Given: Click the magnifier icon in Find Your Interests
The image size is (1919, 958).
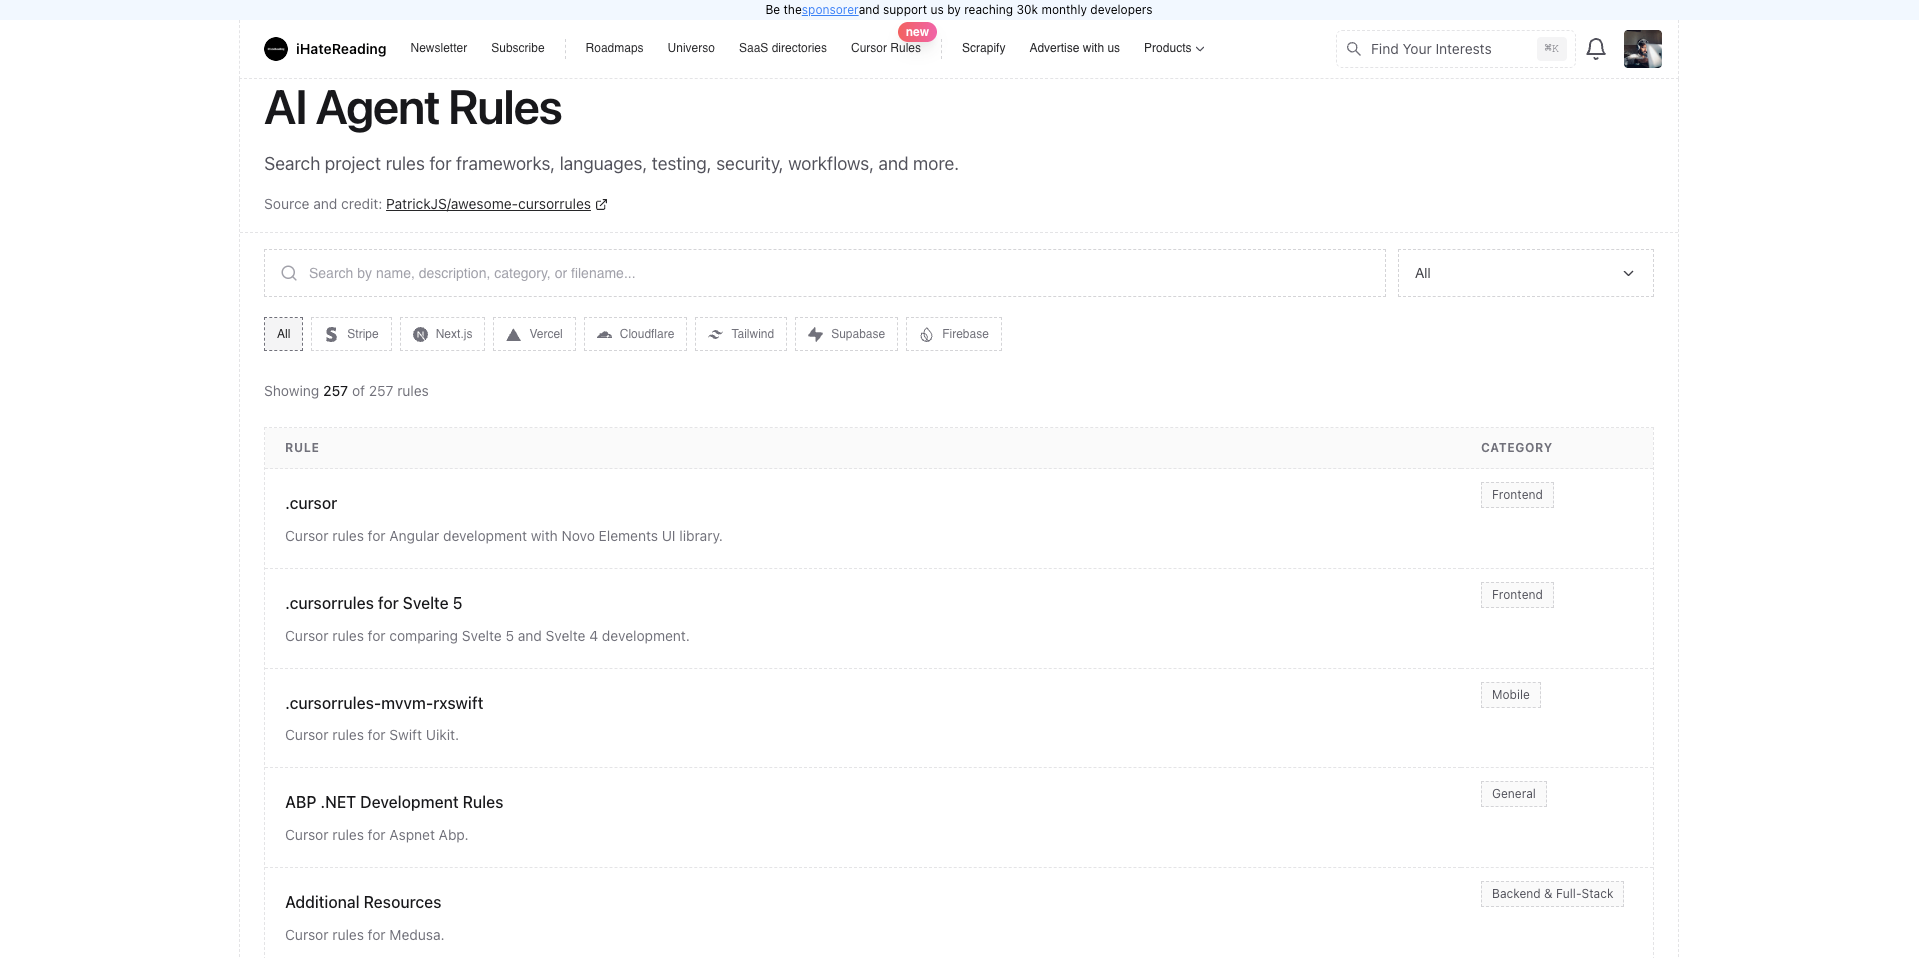Looking at the screenshot, I should 1354,49.
